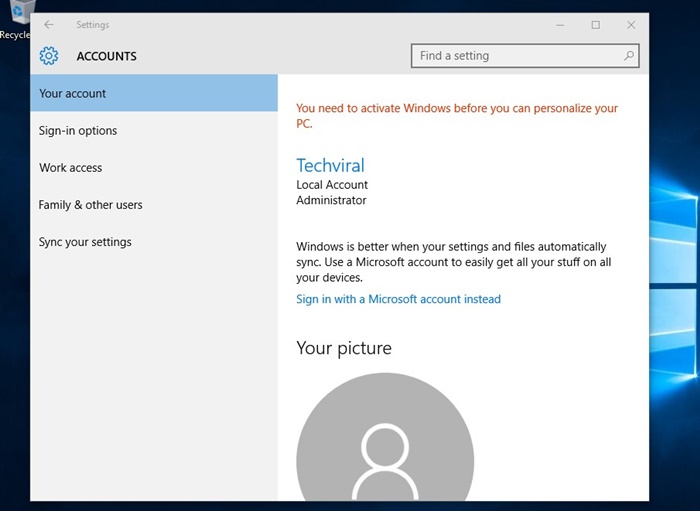Click the Accounts gear icon

point(49,56)
